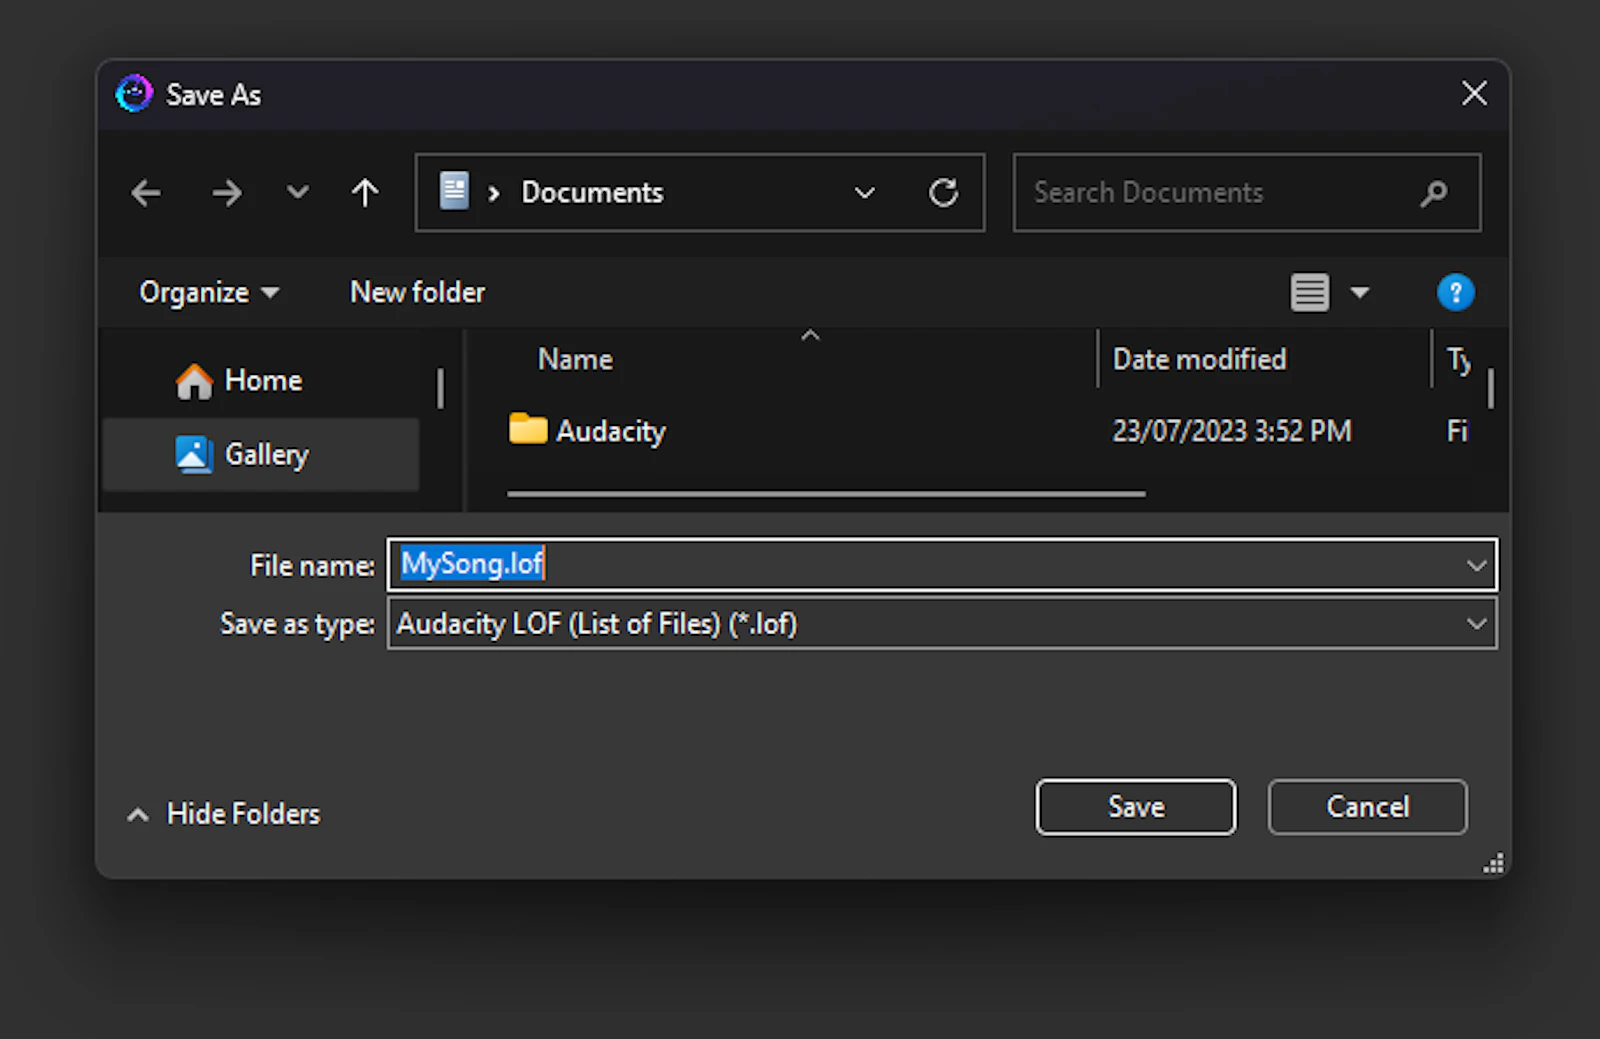Sort by the Date modified column
Viewport: 1600px width, 1039px height.
1199,359
